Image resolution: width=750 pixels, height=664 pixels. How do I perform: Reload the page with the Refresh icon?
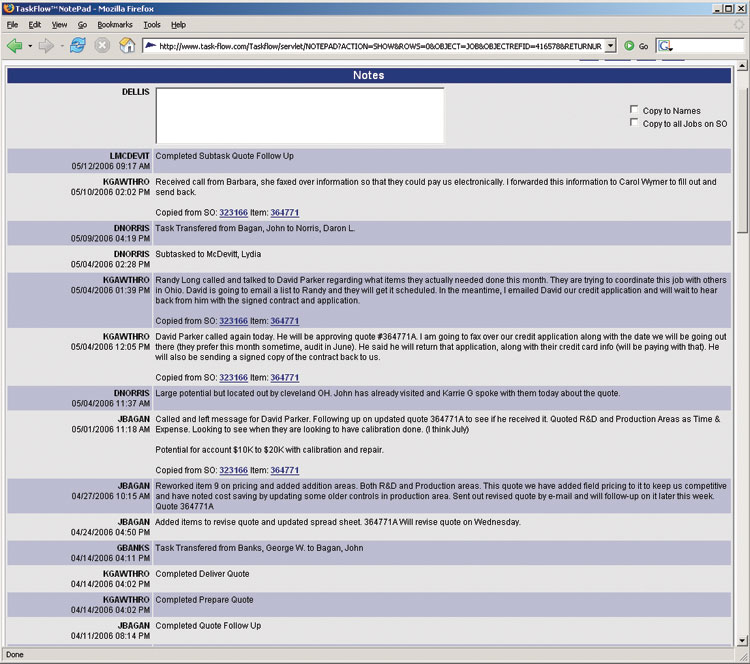(77, 45)
